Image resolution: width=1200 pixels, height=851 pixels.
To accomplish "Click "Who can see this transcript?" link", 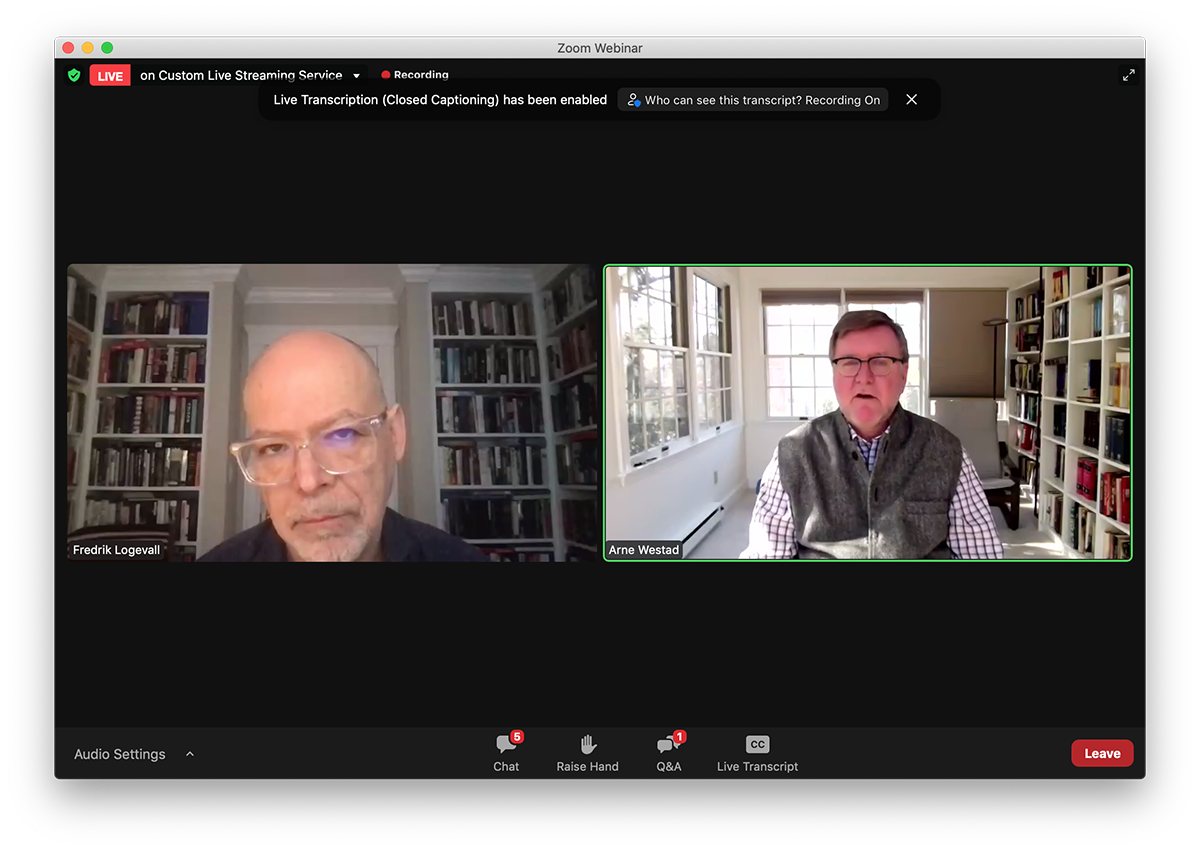I will point(762,100).
